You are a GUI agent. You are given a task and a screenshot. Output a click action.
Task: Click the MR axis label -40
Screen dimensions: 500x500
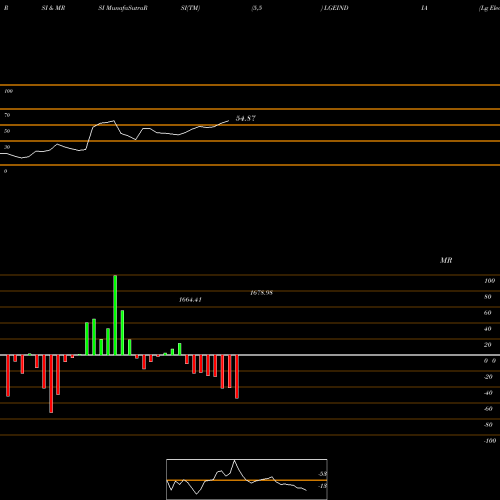point(488,393)
